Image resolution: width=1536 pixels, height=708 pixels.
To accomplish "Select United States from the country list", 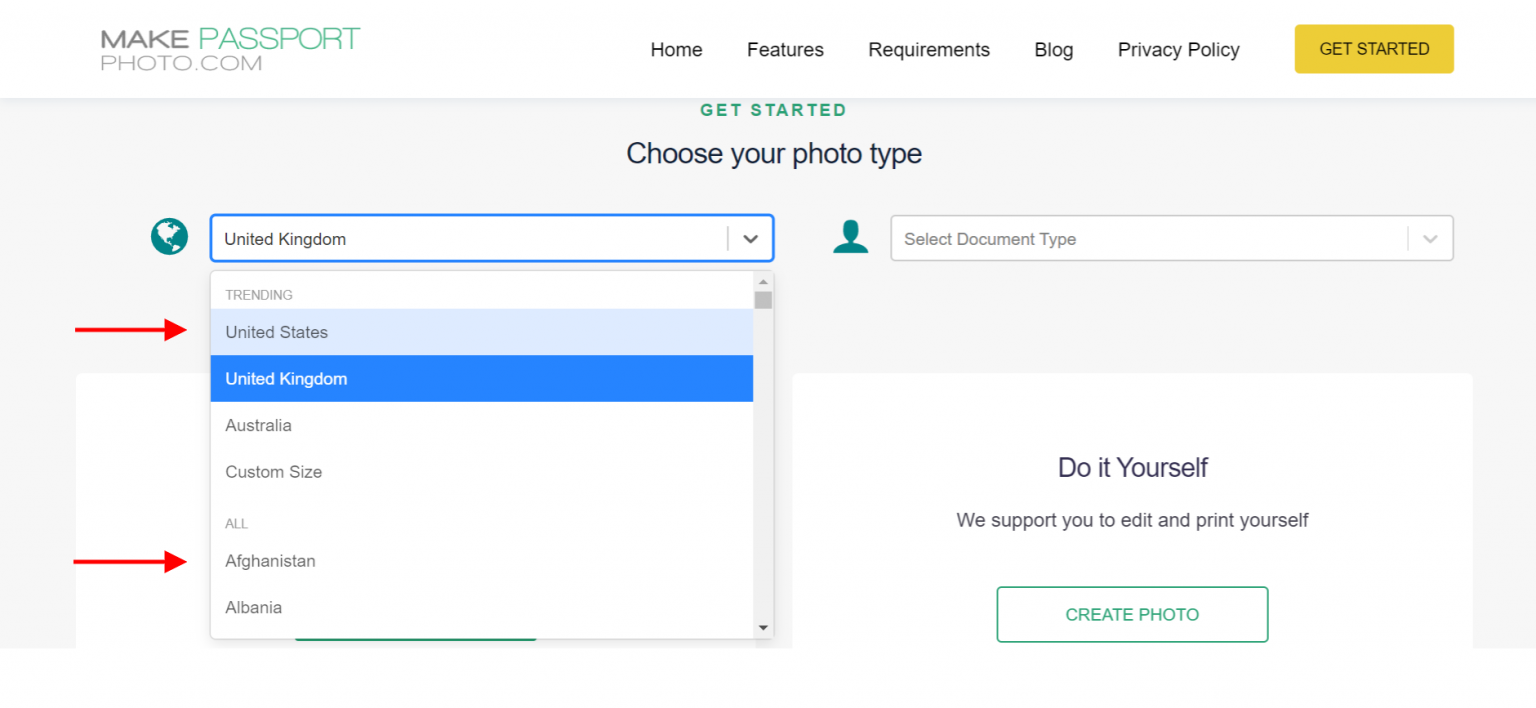I will pyautogui.click(x=482, y=332).
